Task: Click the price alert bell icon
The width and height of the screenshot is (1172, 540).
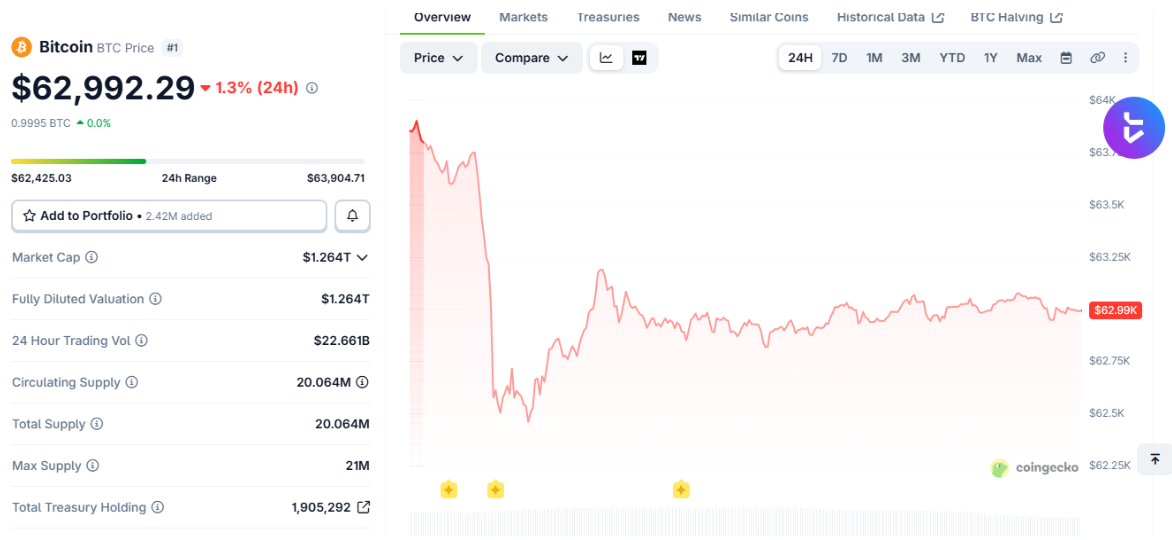Action: coord(353,216)
